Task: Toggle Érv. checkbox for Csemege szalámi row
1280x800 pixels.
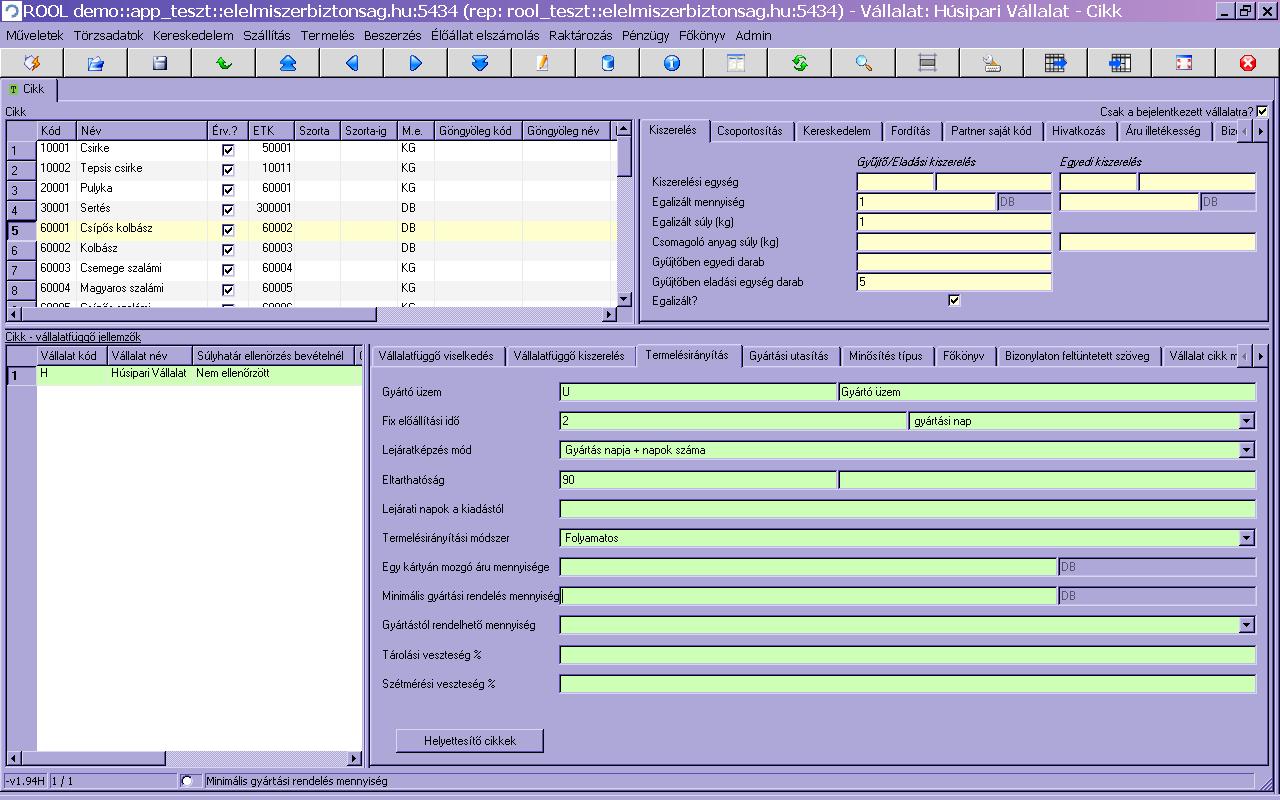Action: [228, 270]
